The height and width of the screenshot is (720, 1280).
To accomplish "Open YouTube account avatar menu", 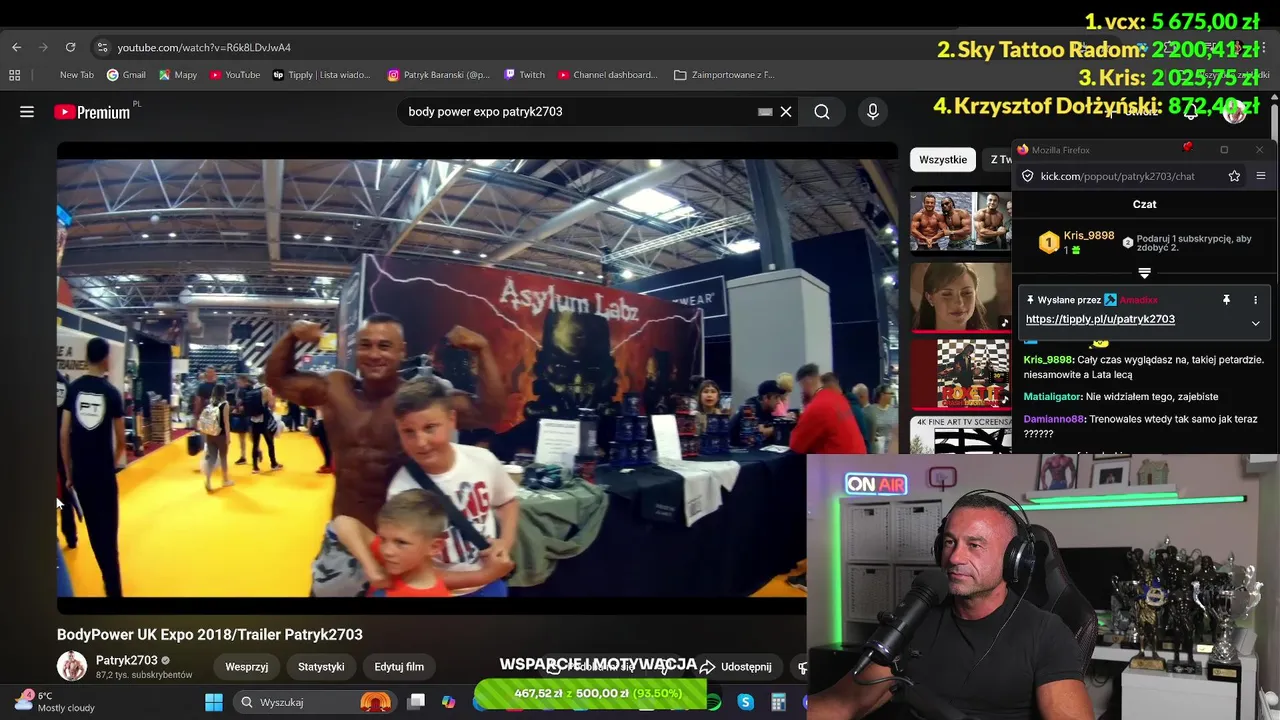I will (x=1235, y=112).
